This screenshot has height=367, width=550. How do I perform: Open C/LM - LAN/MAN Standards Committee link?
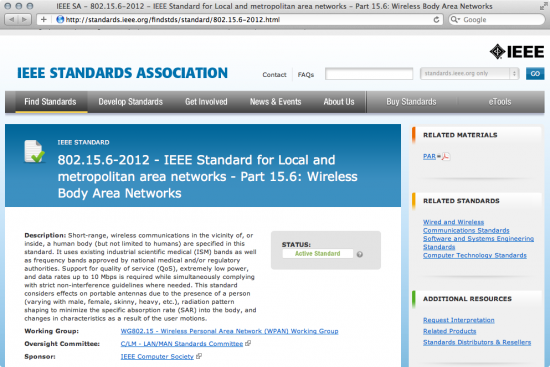pos(182,343)
